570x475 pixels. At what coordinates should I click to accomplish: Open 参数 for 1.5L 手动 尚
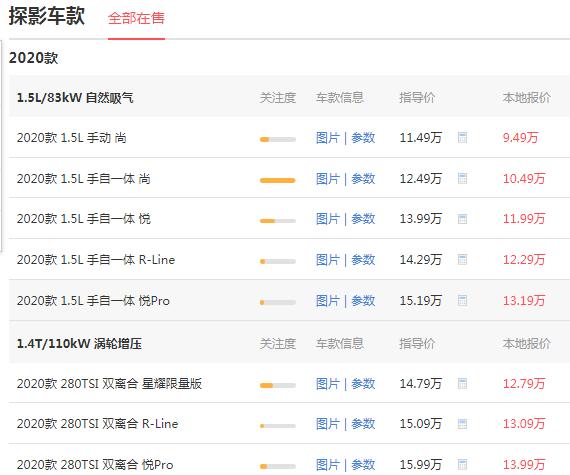[x=363, y=138]
